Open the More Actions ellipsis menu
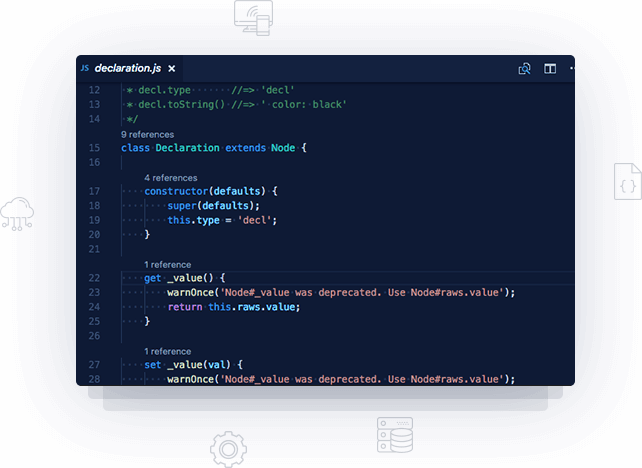Viewport: 642px width, 468px height. [572, 69]
